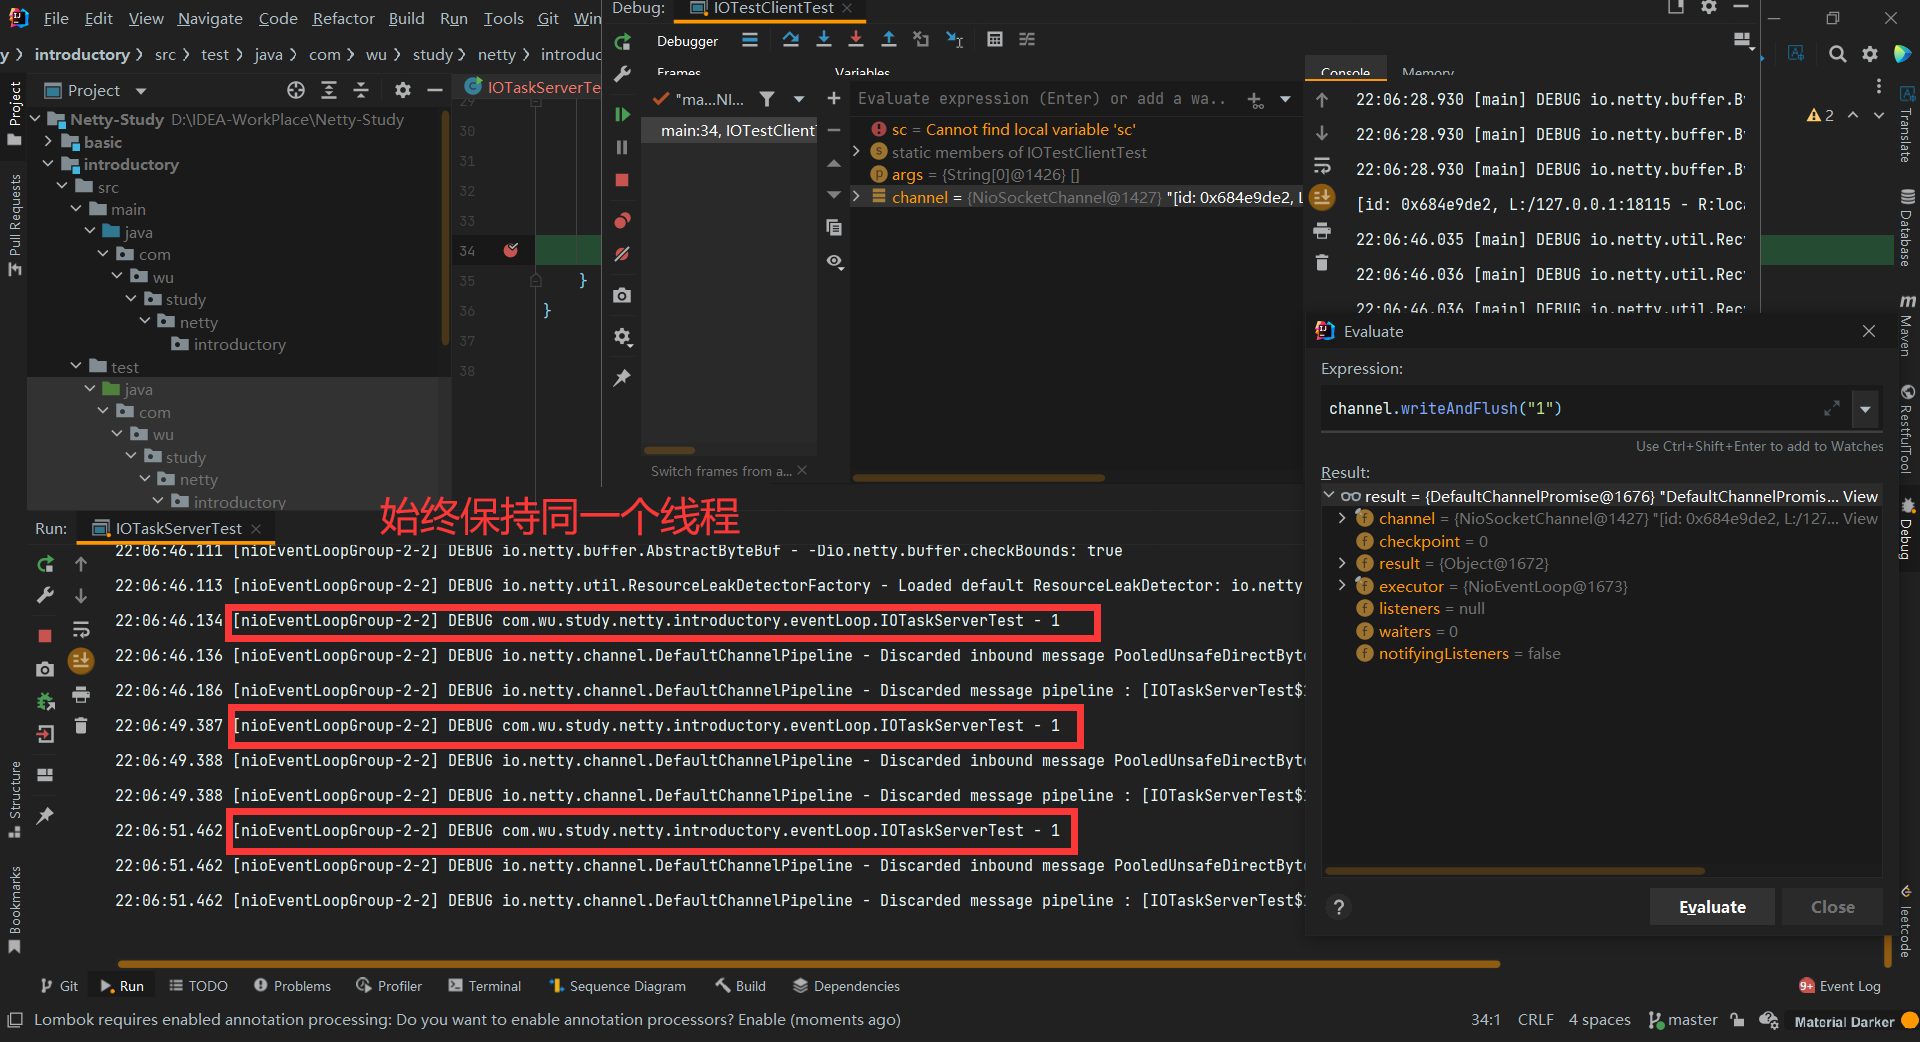This screenshot has height=1042, width=1920.
Task: Expand the basic module folder
Action: pyautogui.click(x=48, y=142)
